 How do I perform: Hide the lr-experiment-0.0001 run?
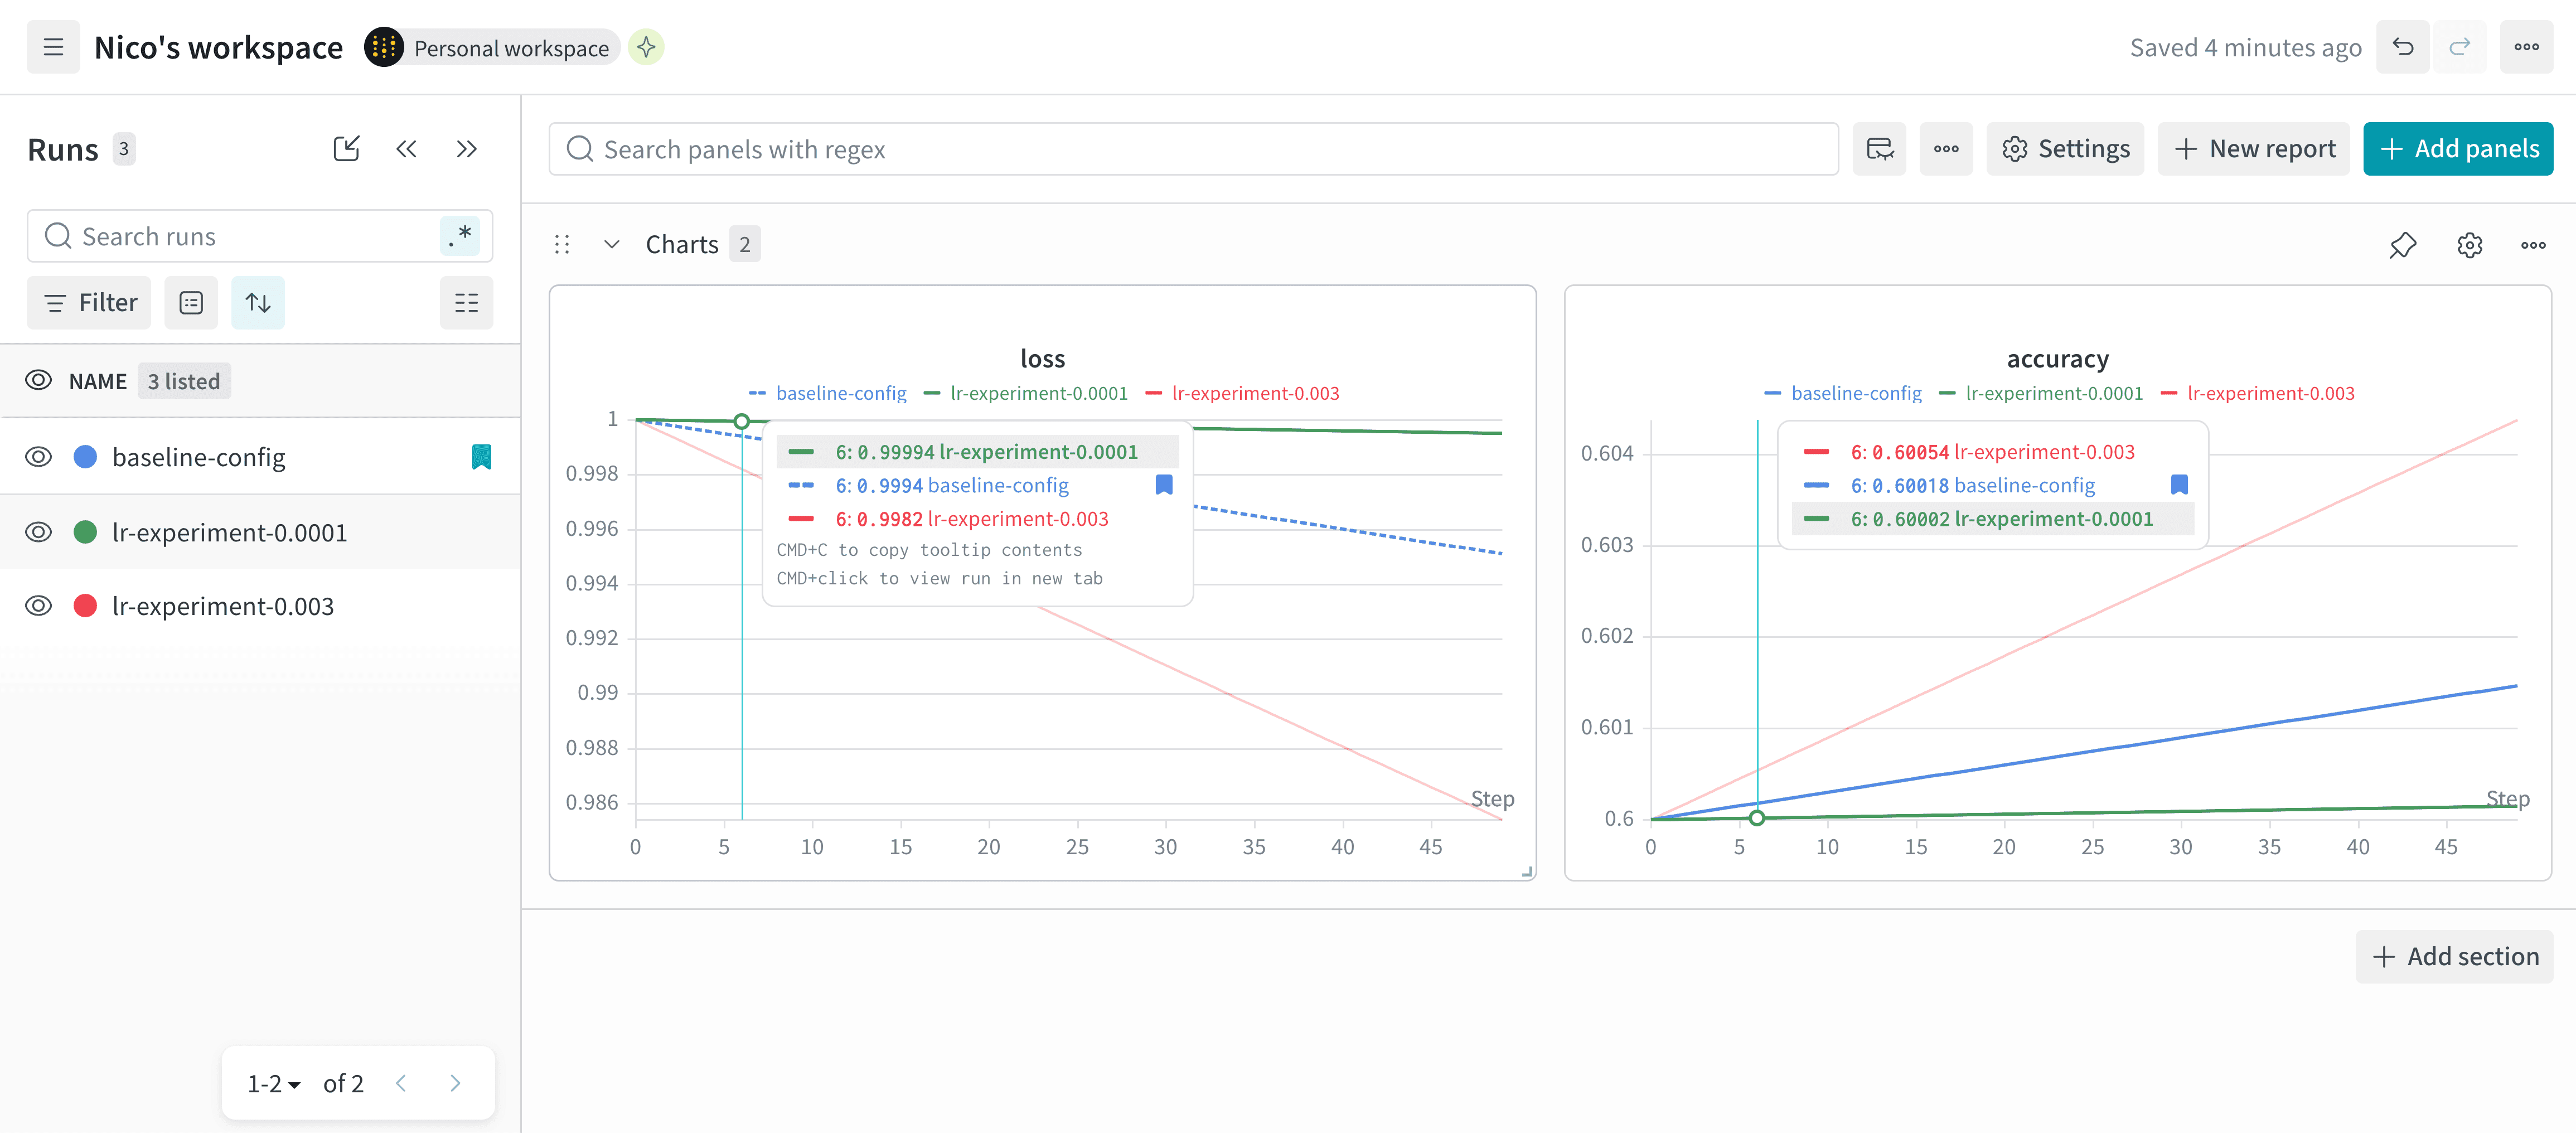(x=38, y=532)
